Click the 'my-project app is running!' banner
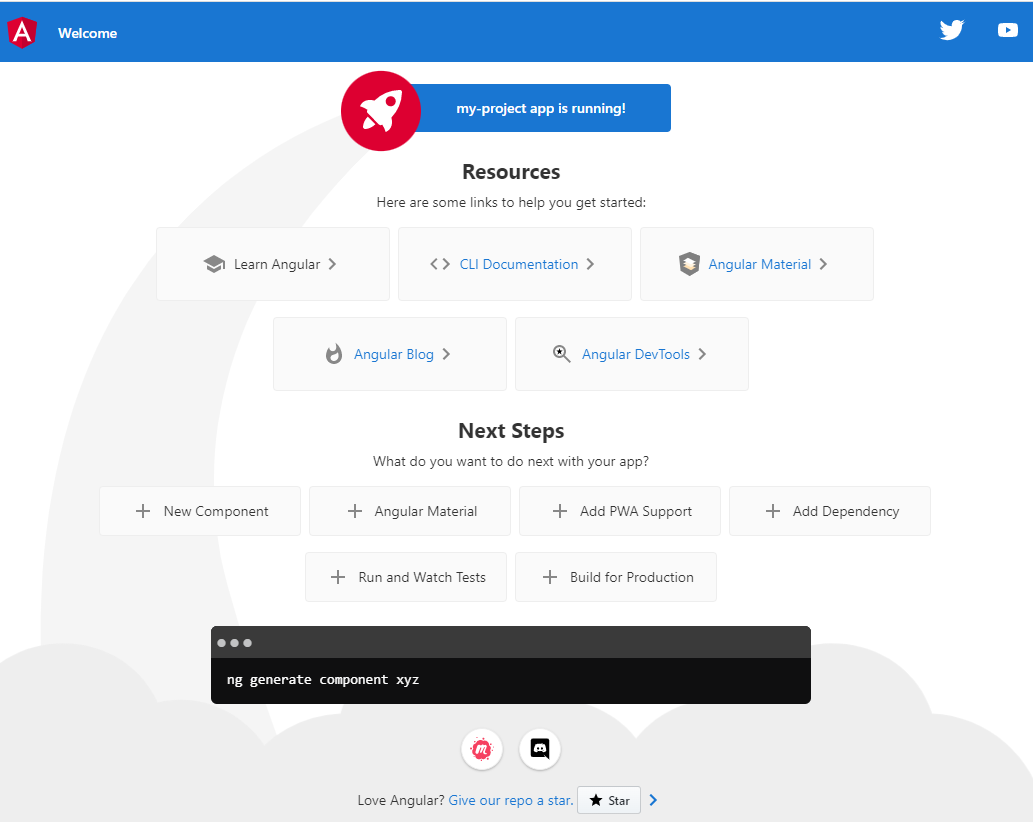Screen dimensions: 1033x822 point(541,108)
